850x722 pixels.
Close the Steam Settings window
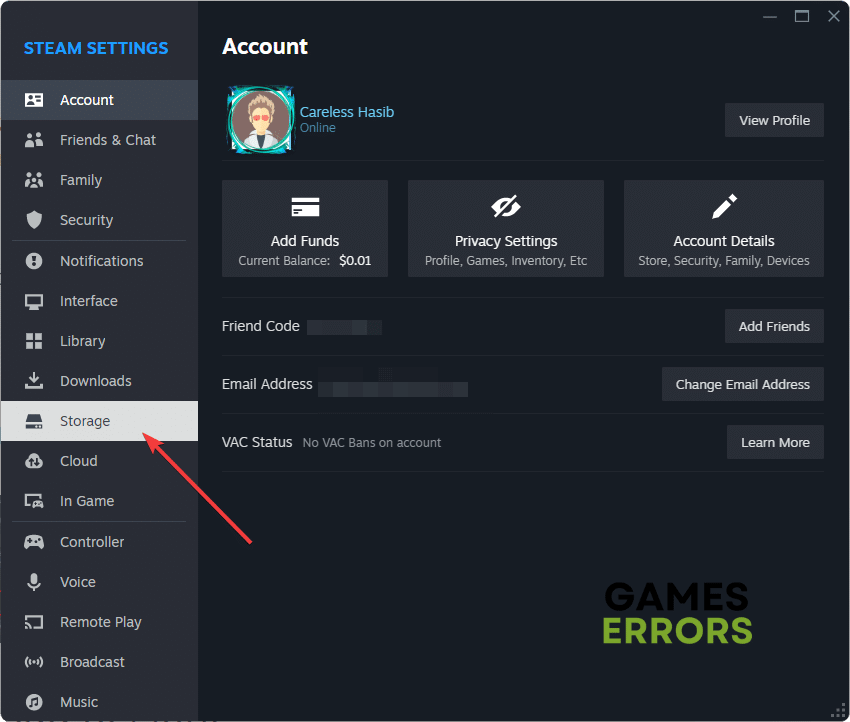click(834, 16)
